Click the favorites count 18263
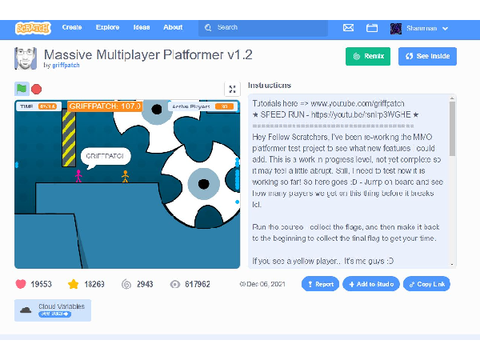The height and width of the screenshot is (360, 480). click(94, 284)
